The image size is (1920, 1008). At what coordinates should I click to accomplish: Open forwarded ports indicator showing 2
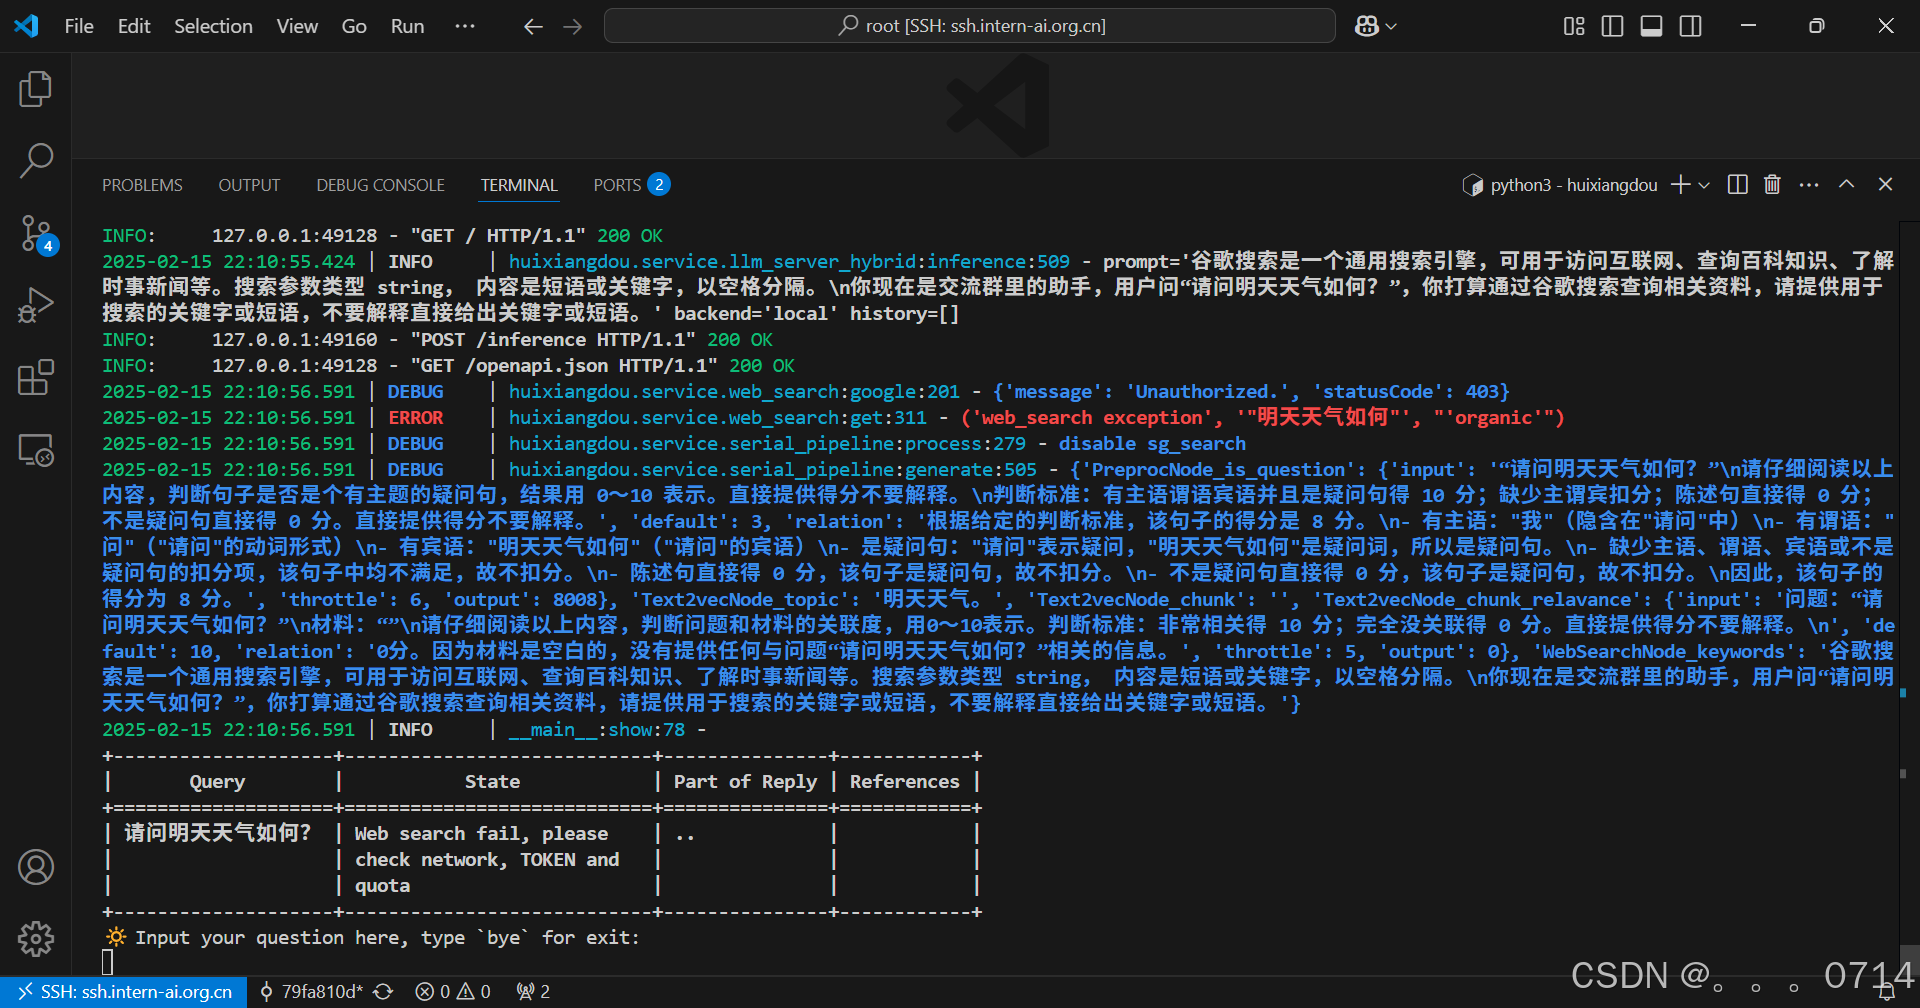pos(532,992)
